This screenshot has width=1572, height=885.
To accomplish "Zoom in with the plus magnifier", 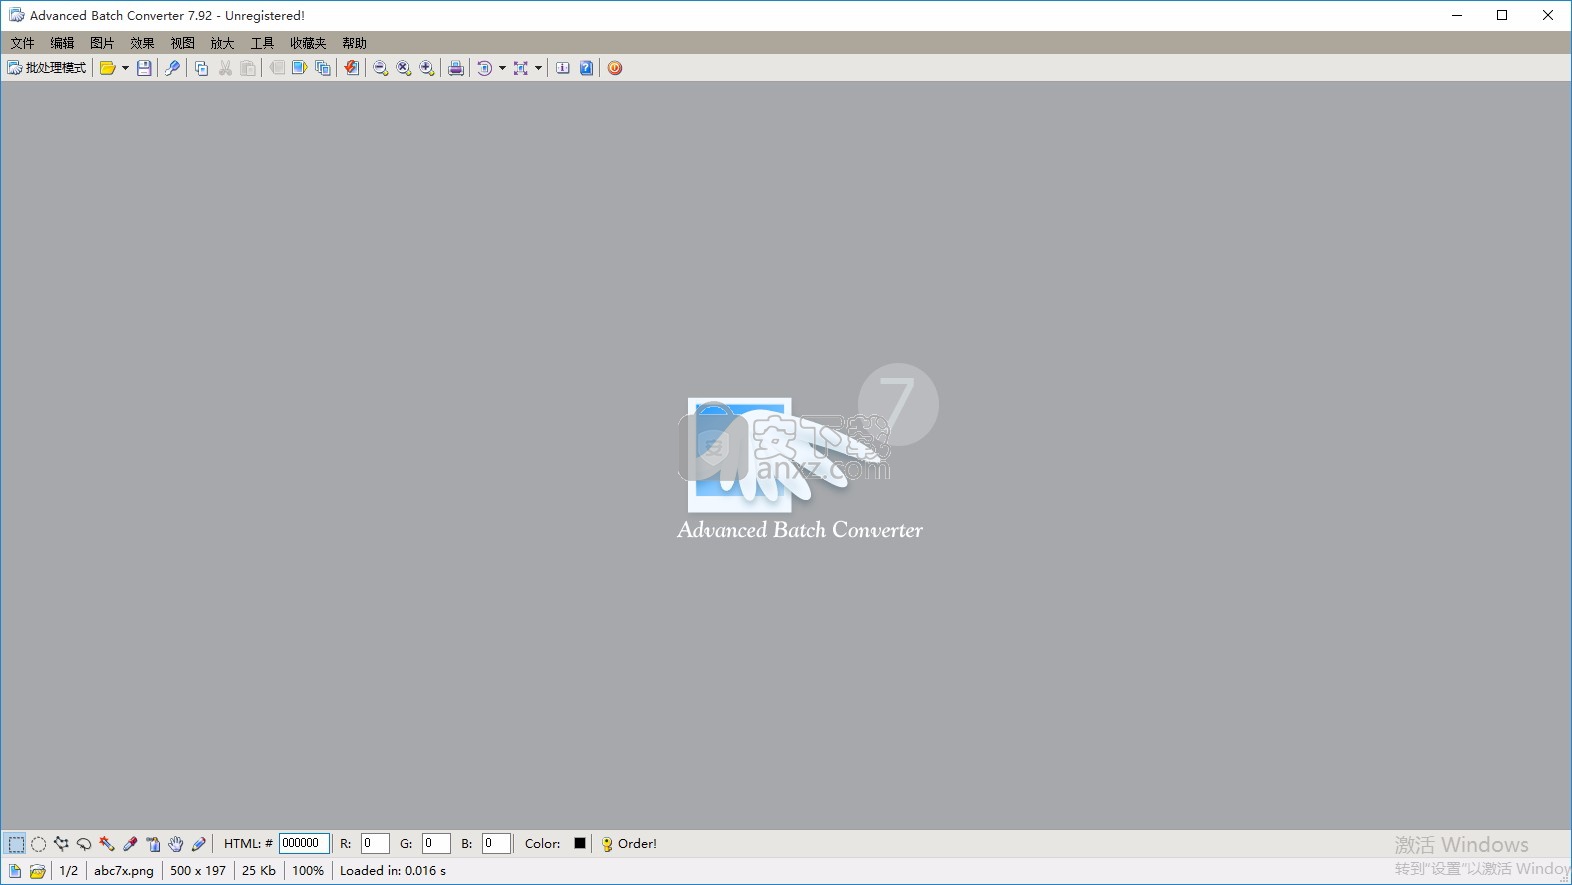I will (427, 68).
